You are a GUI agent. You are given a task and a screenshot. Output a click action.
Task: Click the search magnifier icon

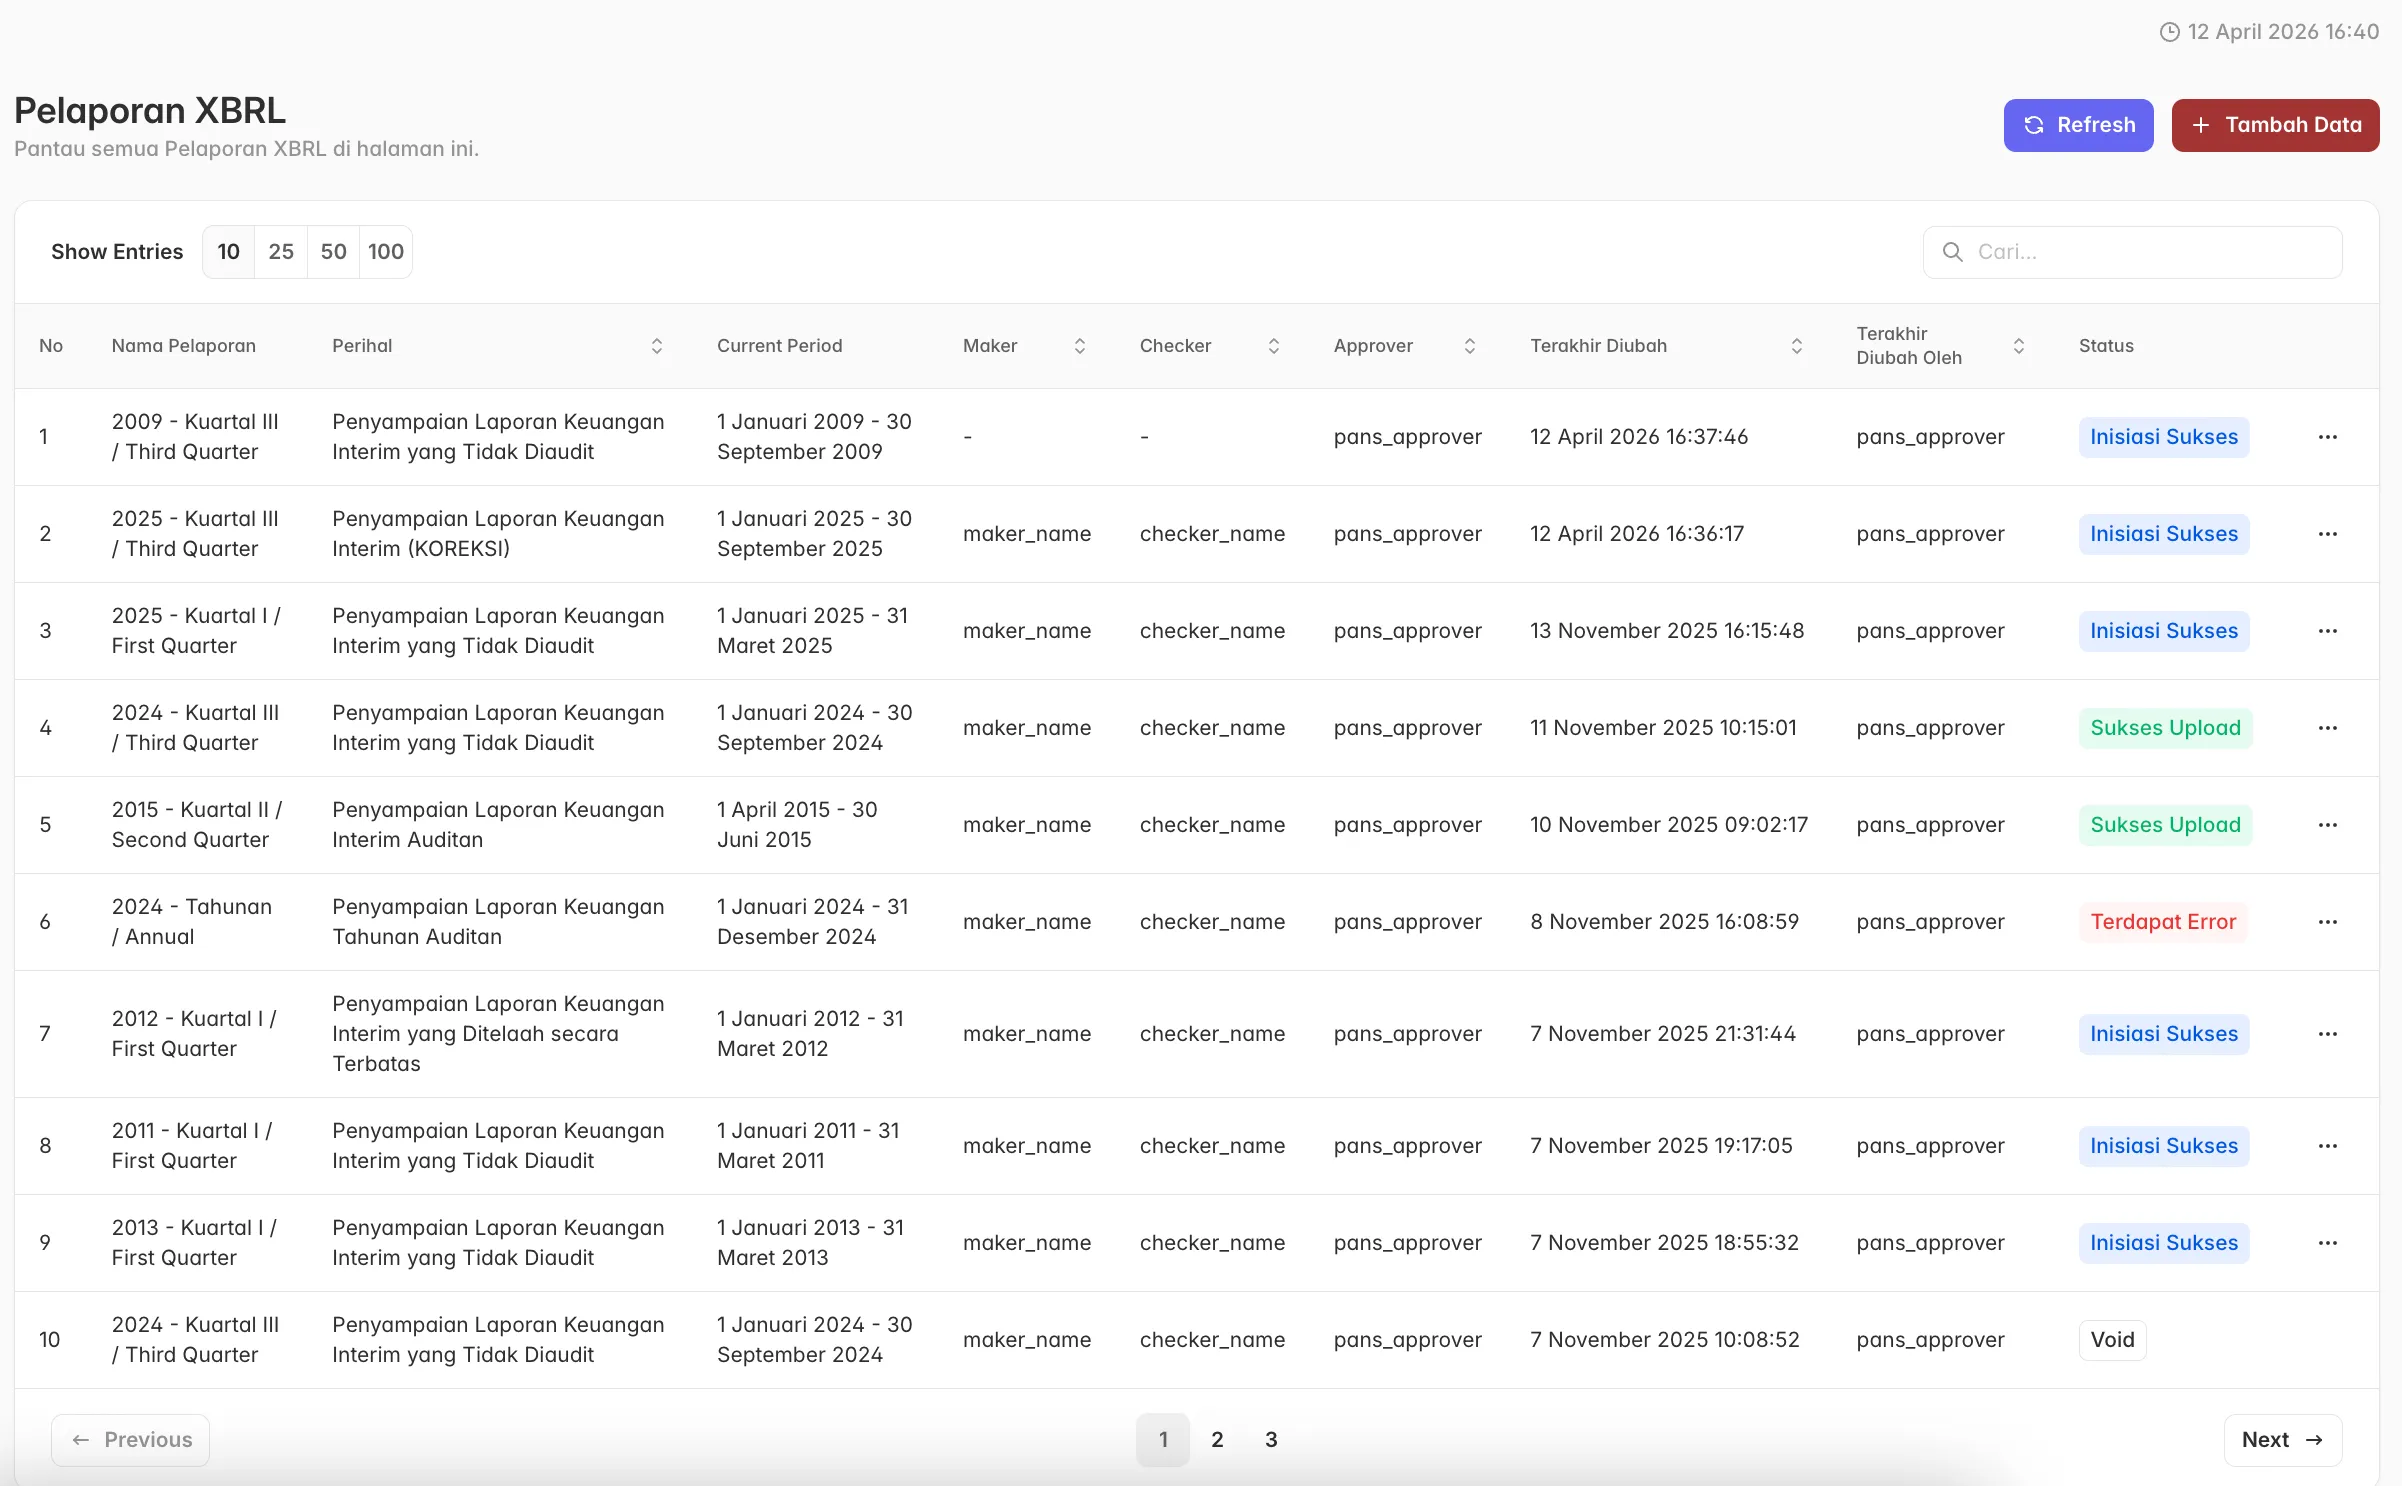click(x=1952, y=252)
